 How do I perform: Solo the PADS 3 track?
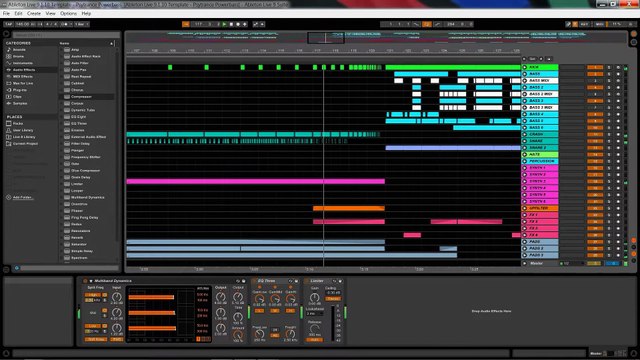pyautogui.click(x=609, y=255)
